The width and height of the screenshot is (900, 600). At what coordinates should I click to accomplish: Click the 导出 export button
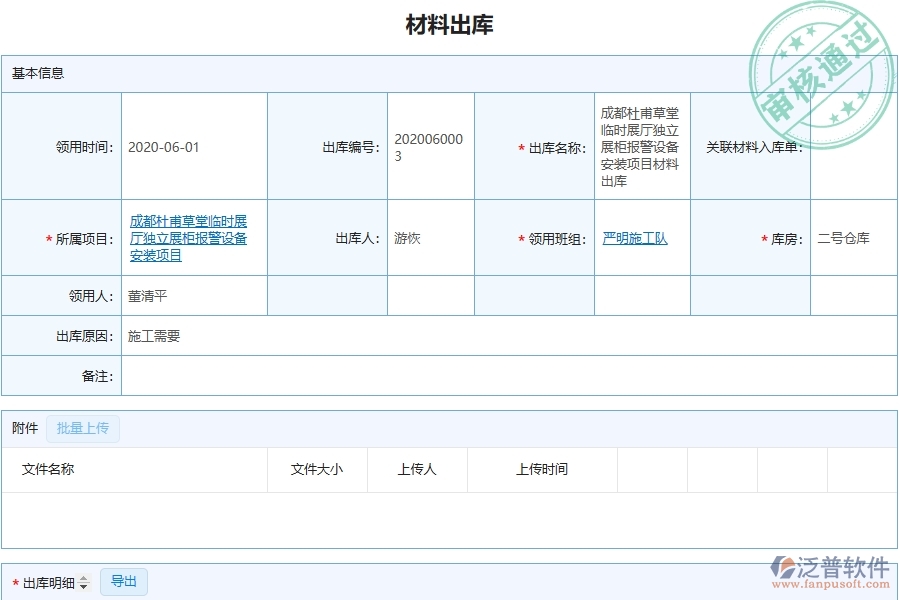(124, 581)
